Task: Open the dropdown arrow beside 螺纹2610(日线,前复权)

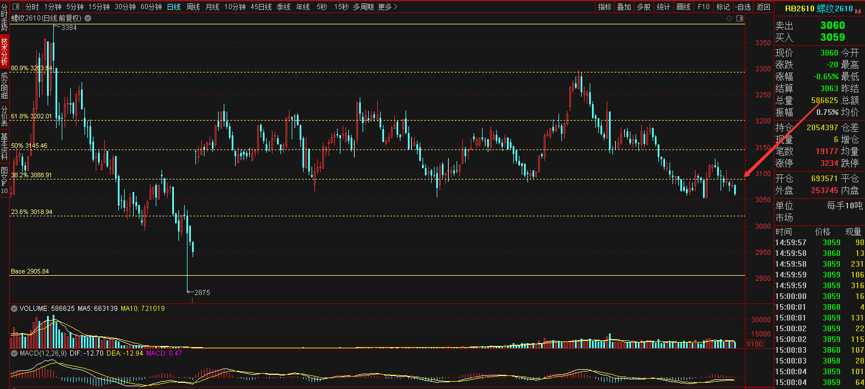Action: click(88, 18)
